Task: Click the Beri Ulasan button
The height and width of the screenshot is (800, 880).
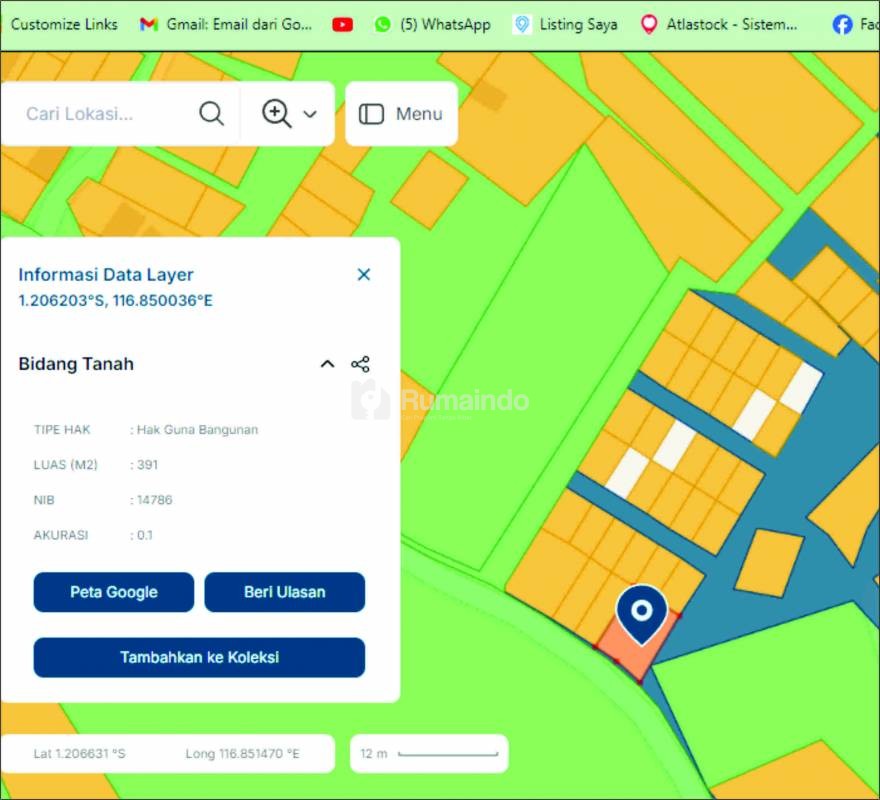Action: click(285, 592)
